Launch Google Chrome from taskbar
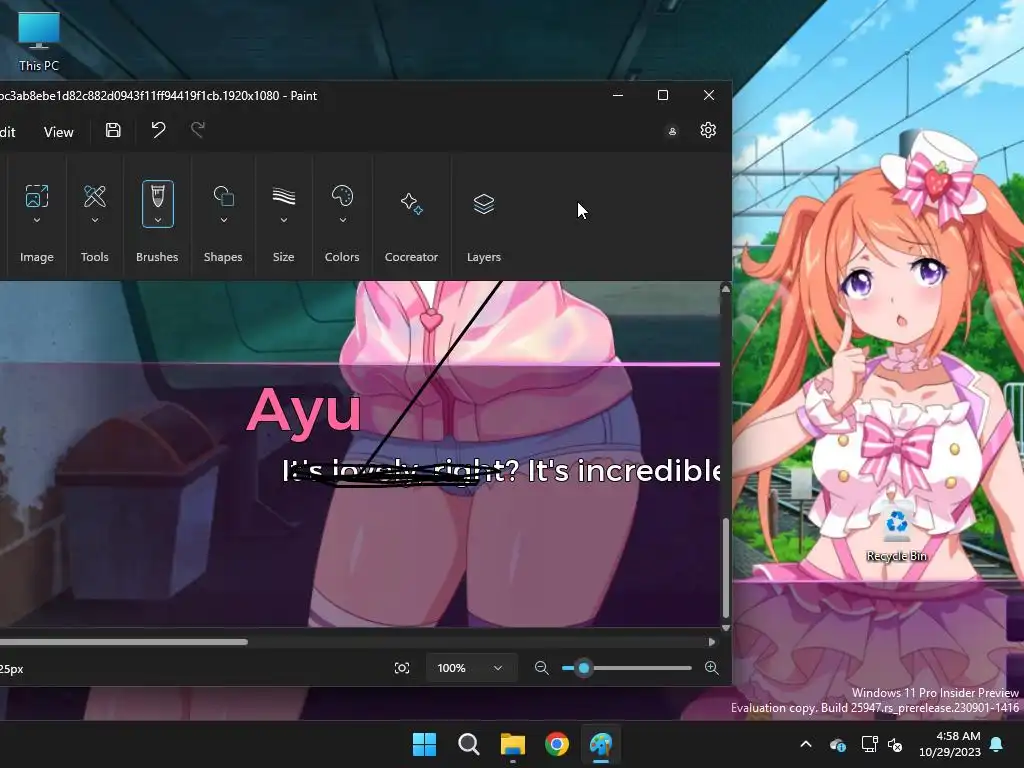Image resolution: width=1024 pixels, height=768 pixels. pos(557,744)
